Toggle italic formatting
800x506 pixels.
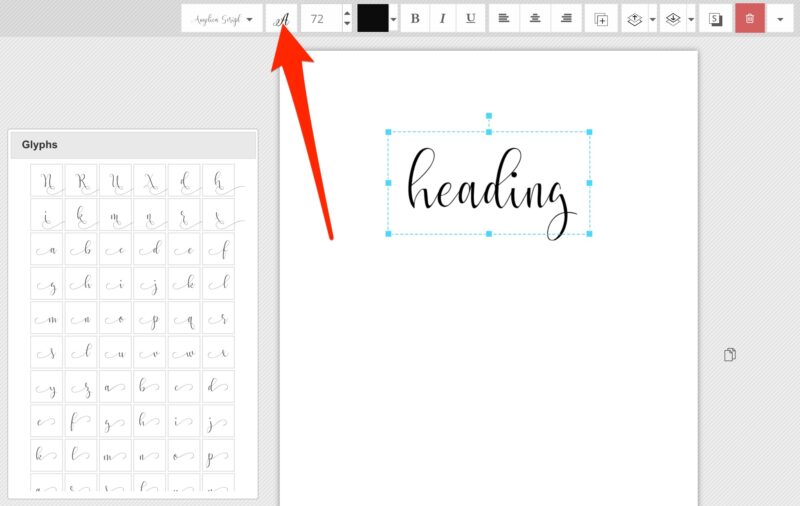coord(443,19)
